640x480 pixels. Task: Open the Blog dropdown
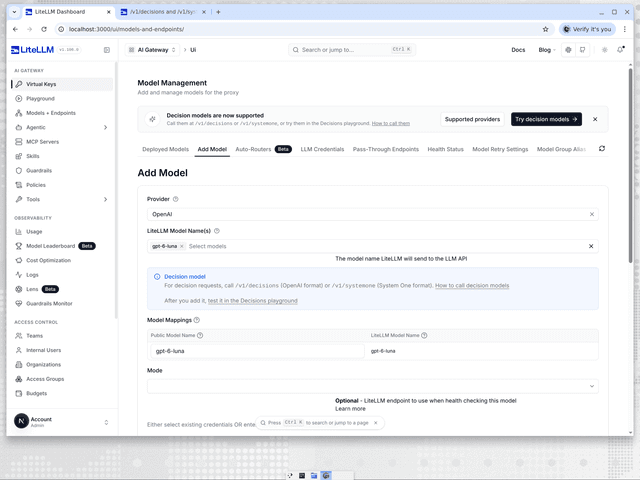(547, 50)
